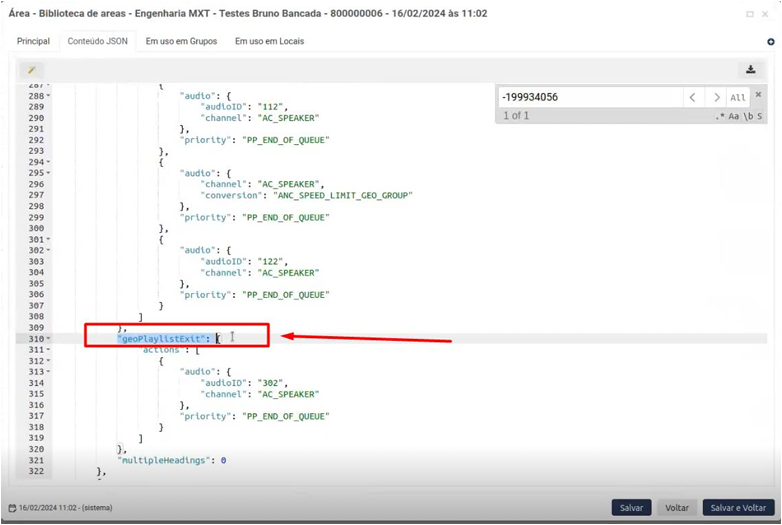The width and height of the screenshot is (782, 525).
Task: Collapse the geoPlaylistExit block at line 310
Action: (48, 339)
